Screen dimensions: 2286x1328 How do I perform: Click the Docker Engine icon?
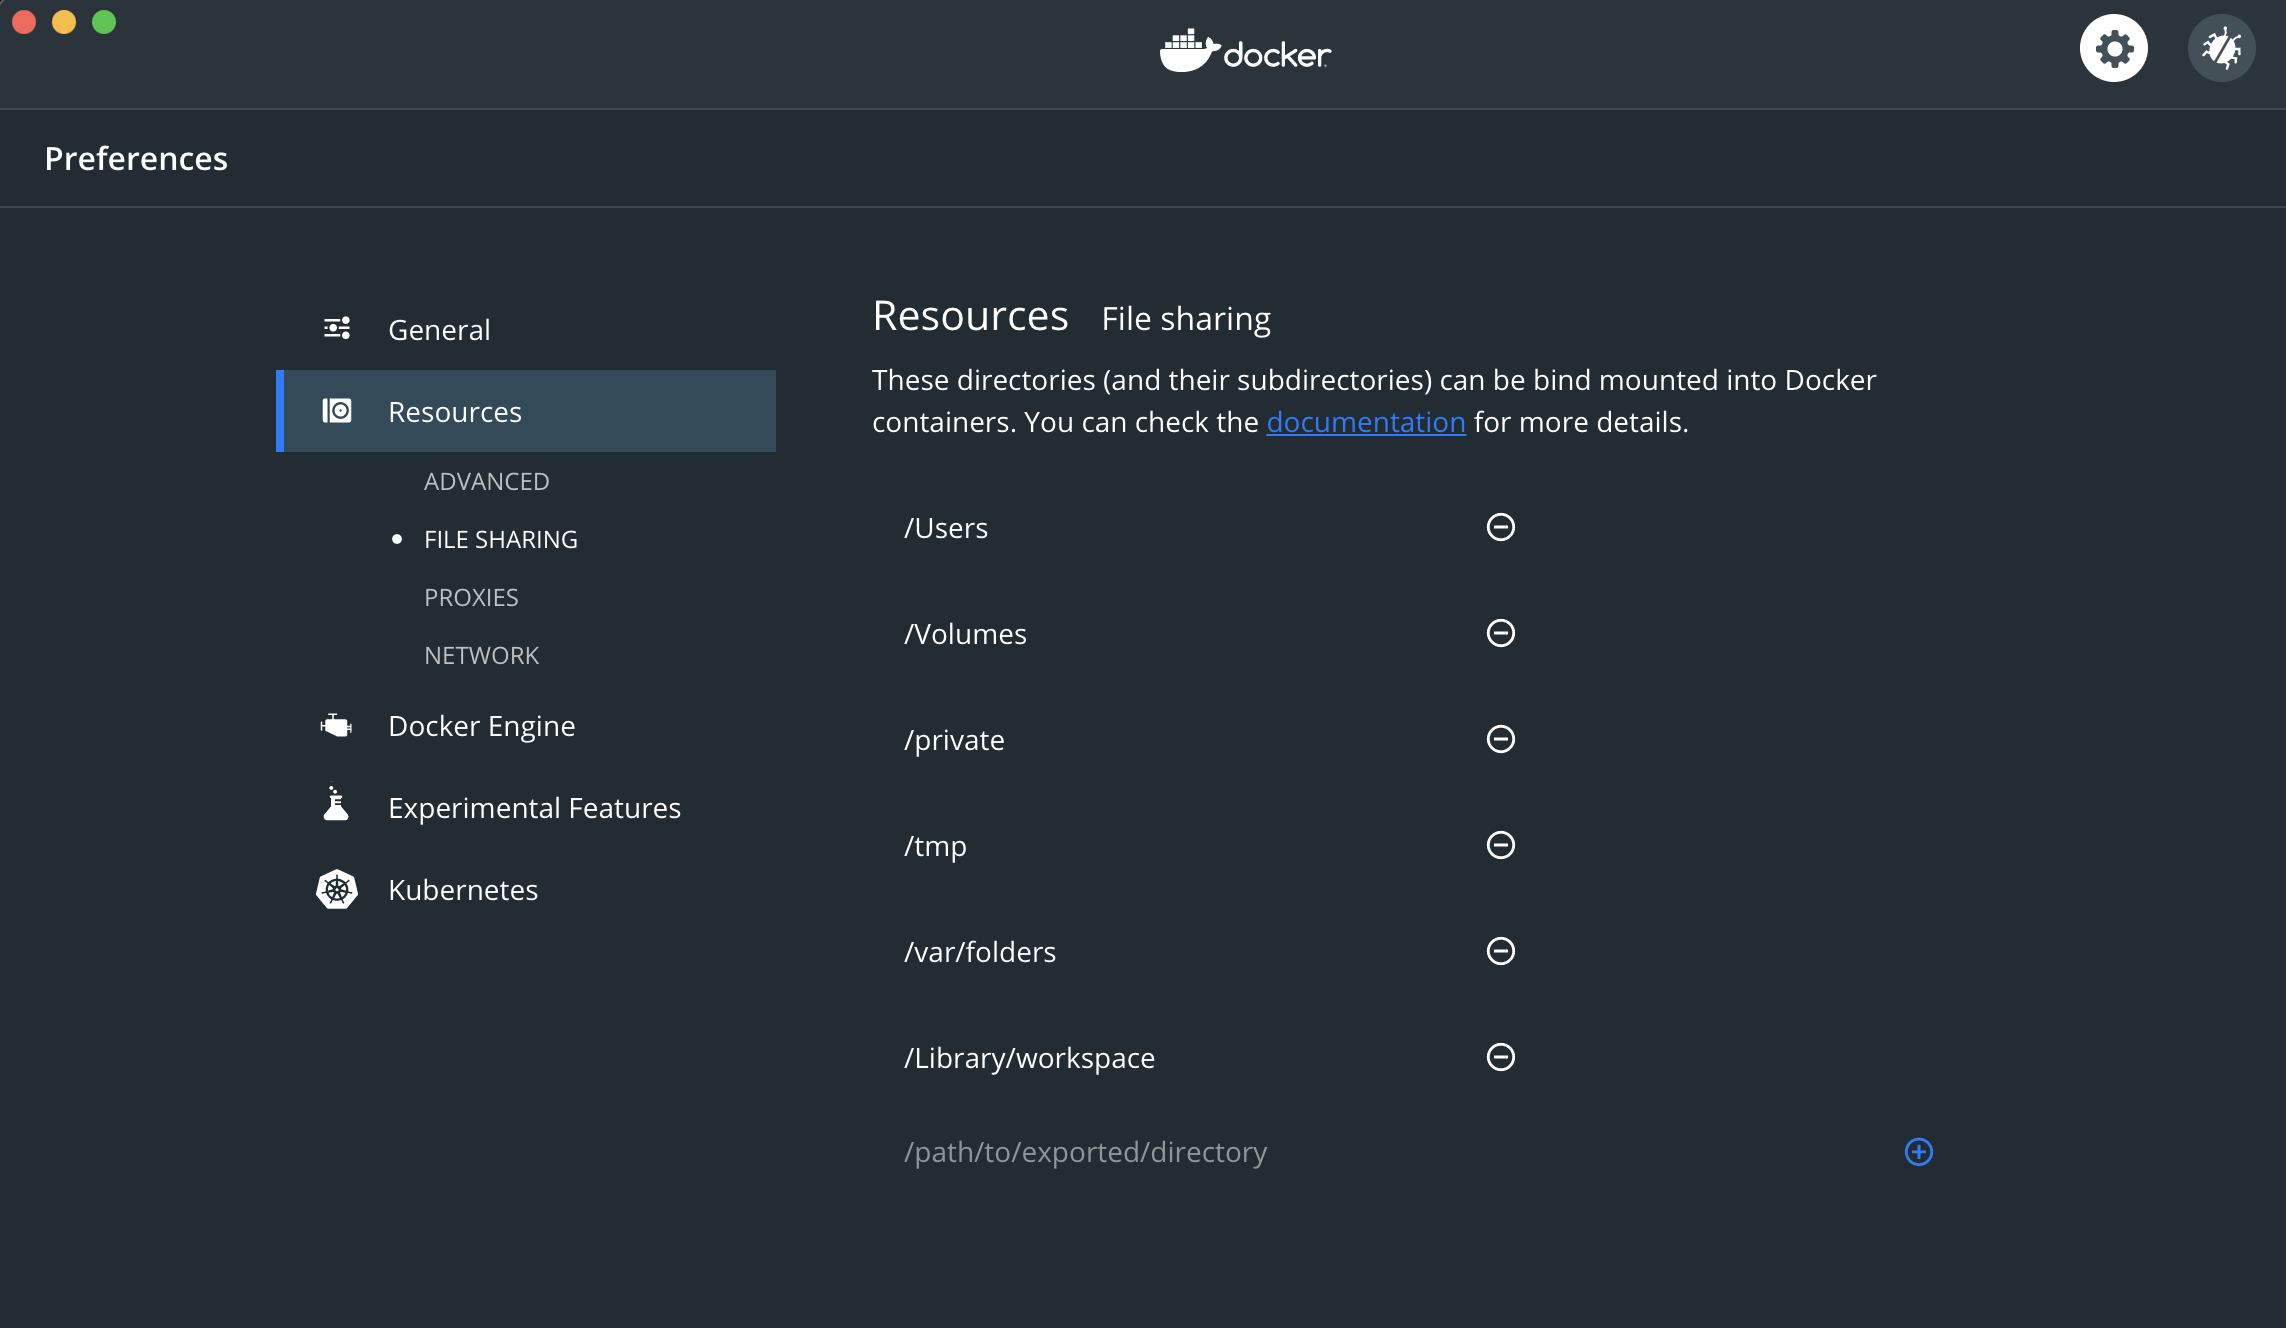pos(337,725)
